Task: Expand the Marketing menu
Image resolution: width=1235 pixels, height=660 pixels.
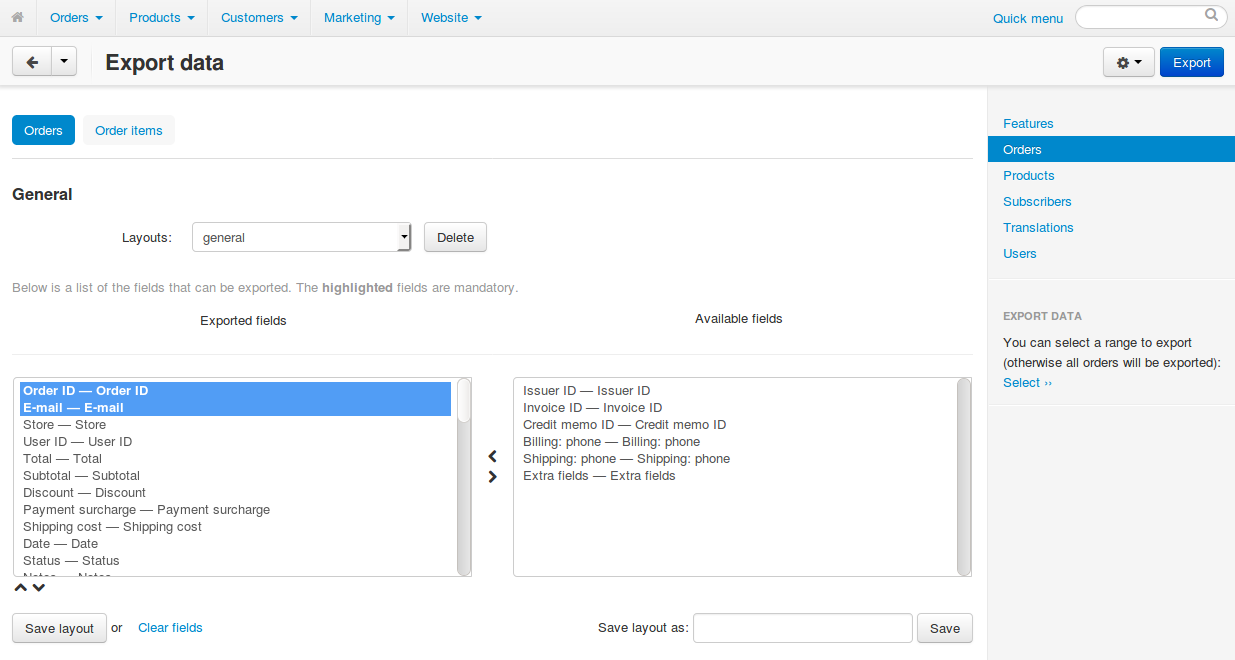Action: pyautogui.click(x=359, y=18)
